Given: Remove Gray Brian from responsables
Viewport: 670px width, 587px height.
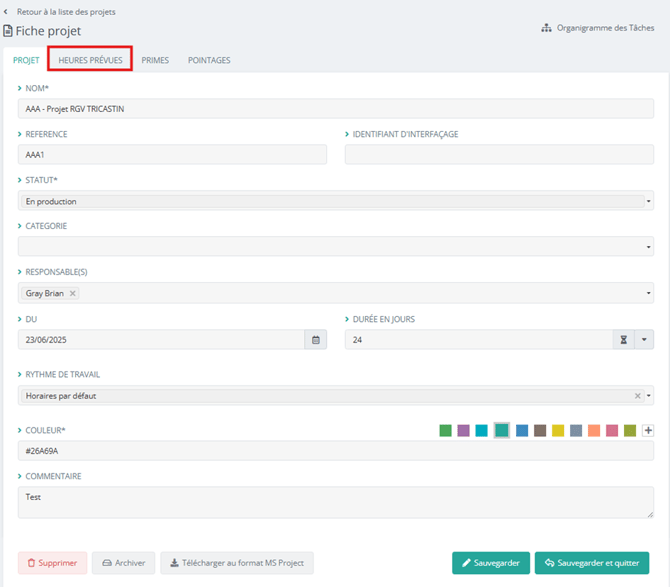Looking at the screenshot, I should pos(73,294).
